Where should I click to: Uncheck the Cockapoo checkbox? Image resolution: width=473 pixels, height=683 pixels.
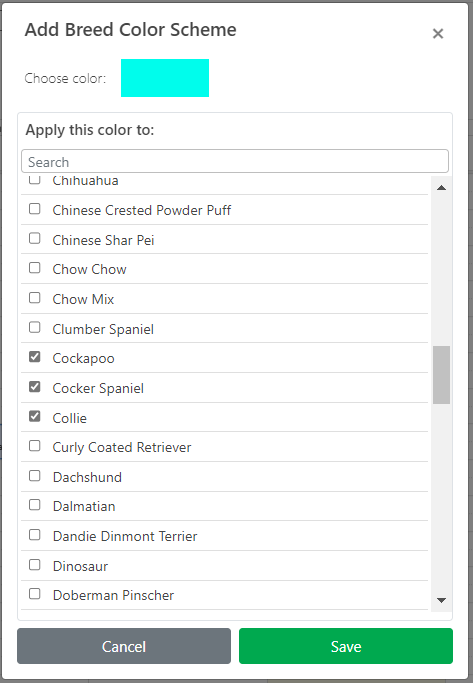point(34,357)
